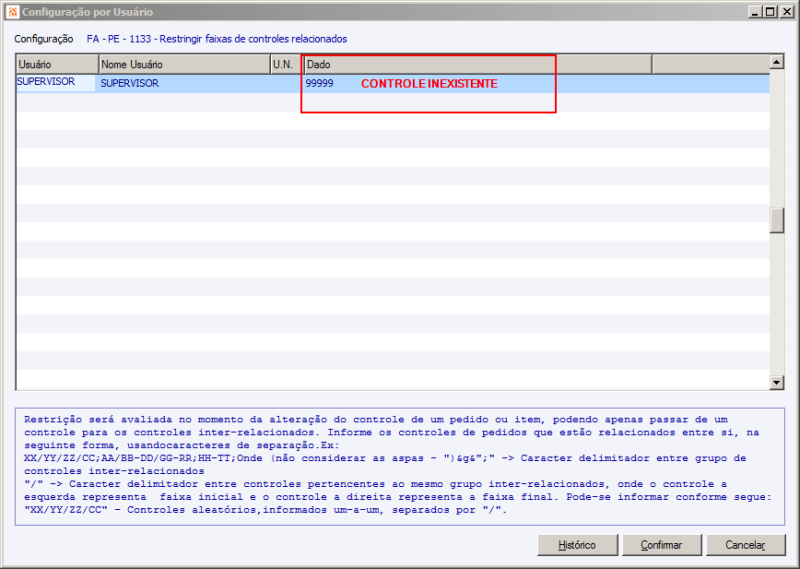
Task: Click the Usuário column header
Action: tap(57, 64)
